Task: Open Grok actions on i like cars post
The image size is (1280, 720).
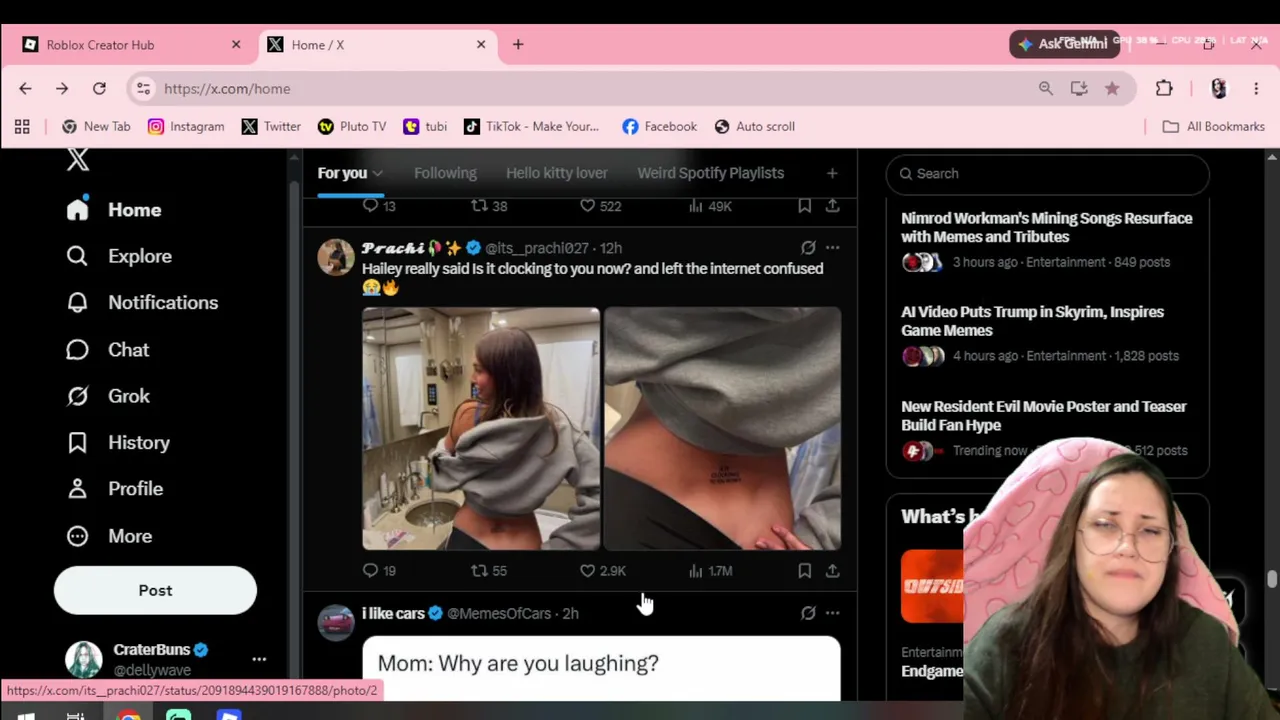Action: point(808,613)
